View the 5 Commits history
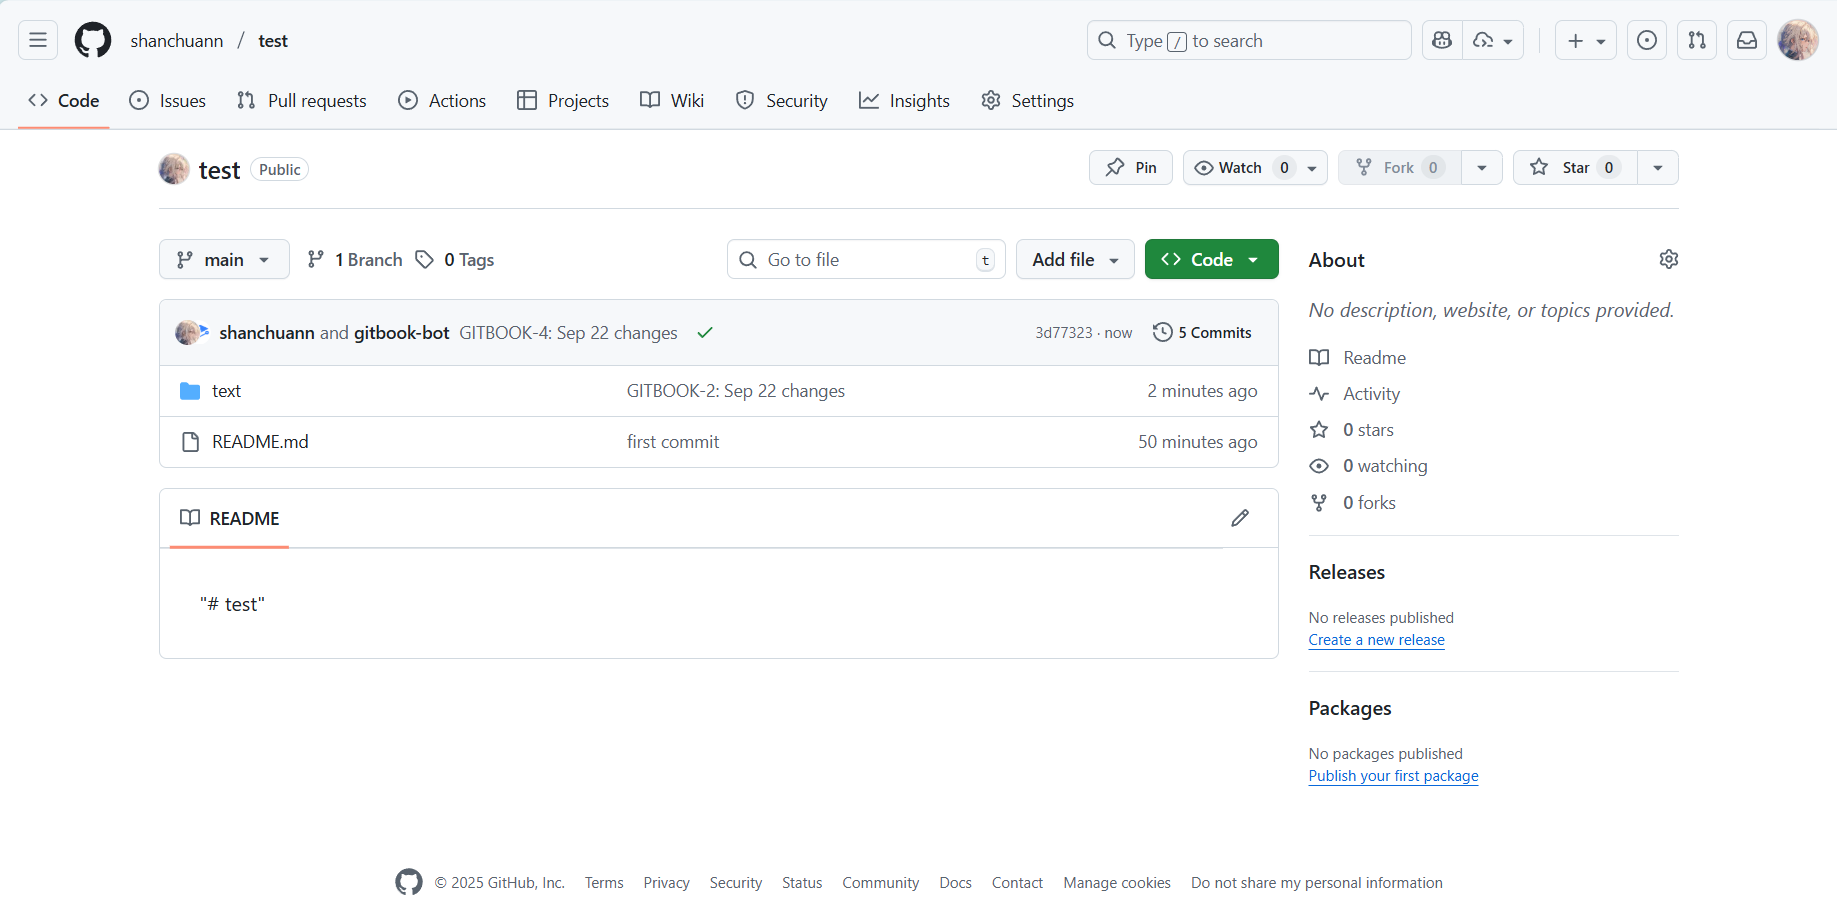The width and height of the screenshot is (1837, 913). tap(1202, 333)
